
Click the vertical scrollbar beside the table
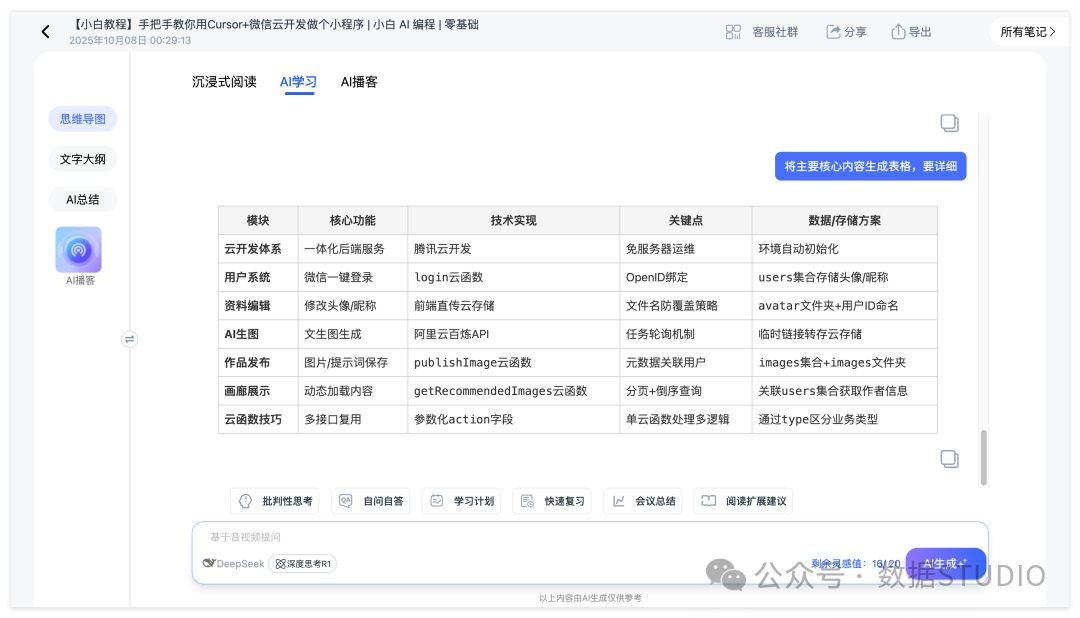pos(984,457)
